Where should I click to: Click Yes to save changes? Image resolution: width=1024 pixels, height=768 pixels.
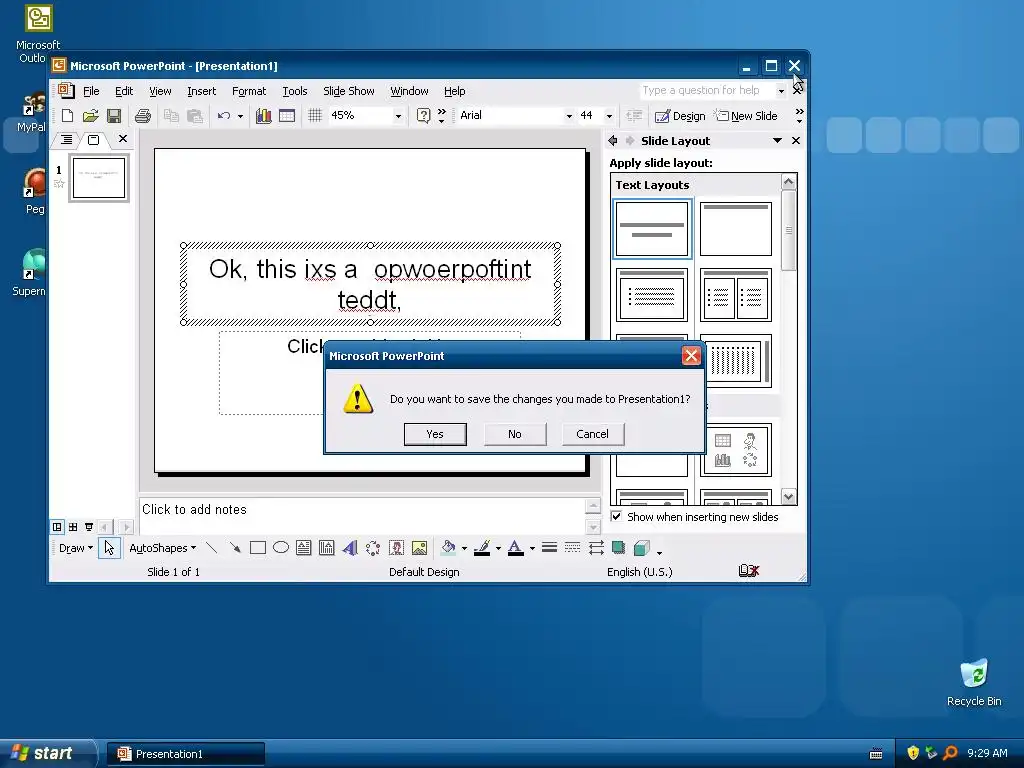435,434
